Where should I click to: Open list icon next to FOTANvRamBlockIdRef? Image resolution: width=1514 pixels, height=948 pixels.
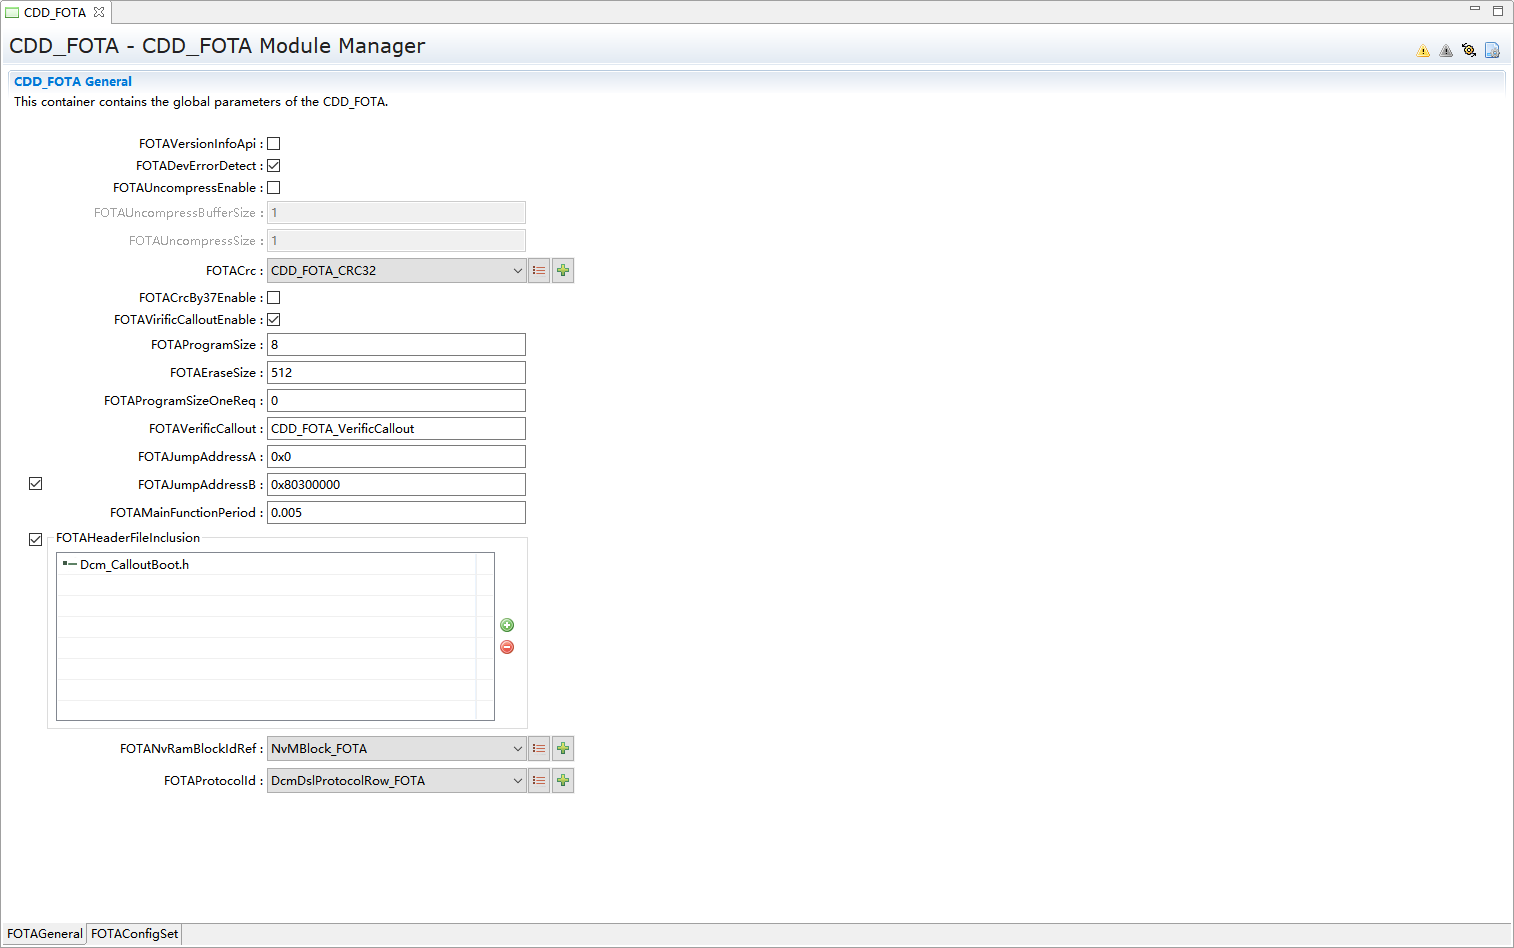539,748
